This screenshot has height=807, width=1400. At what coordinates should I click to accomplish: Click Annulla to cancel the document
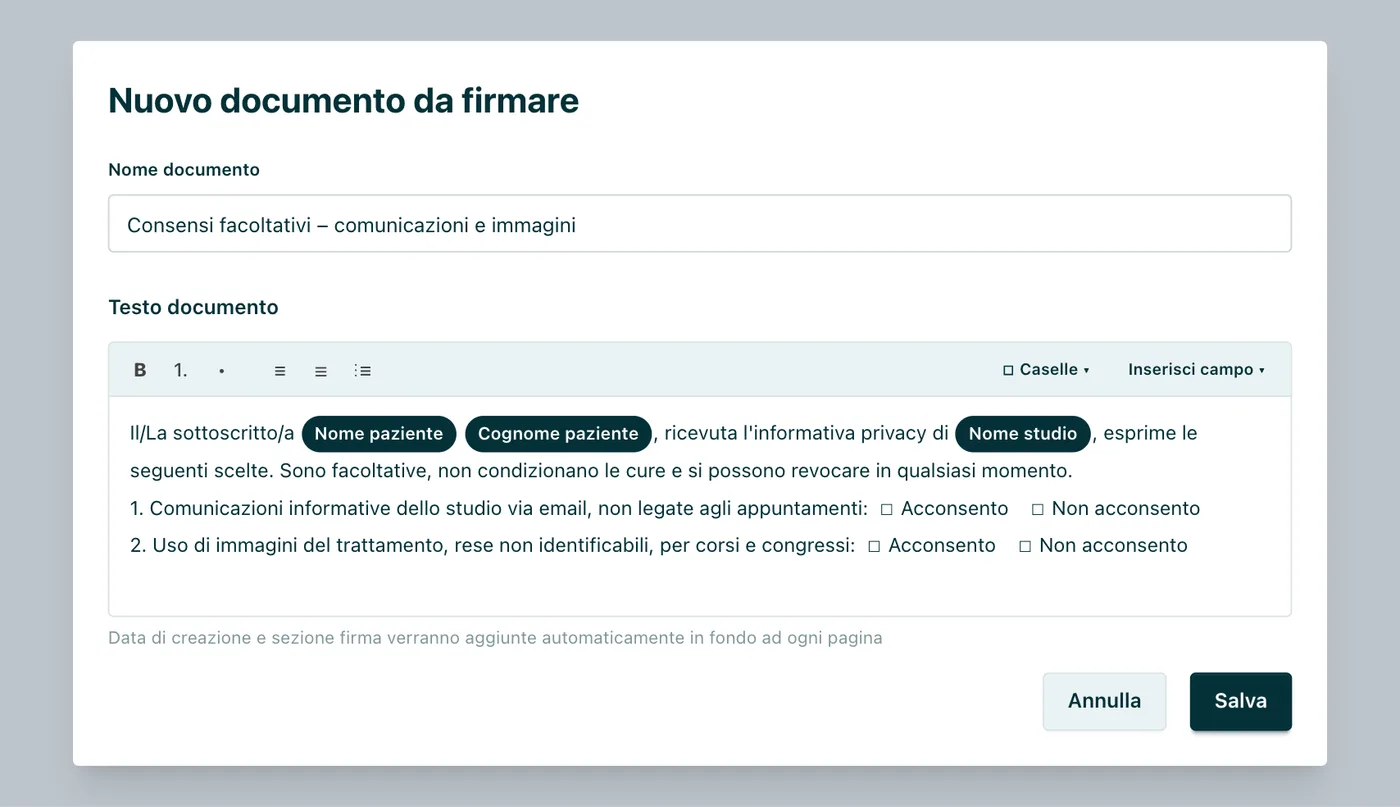pos(1104,701)
